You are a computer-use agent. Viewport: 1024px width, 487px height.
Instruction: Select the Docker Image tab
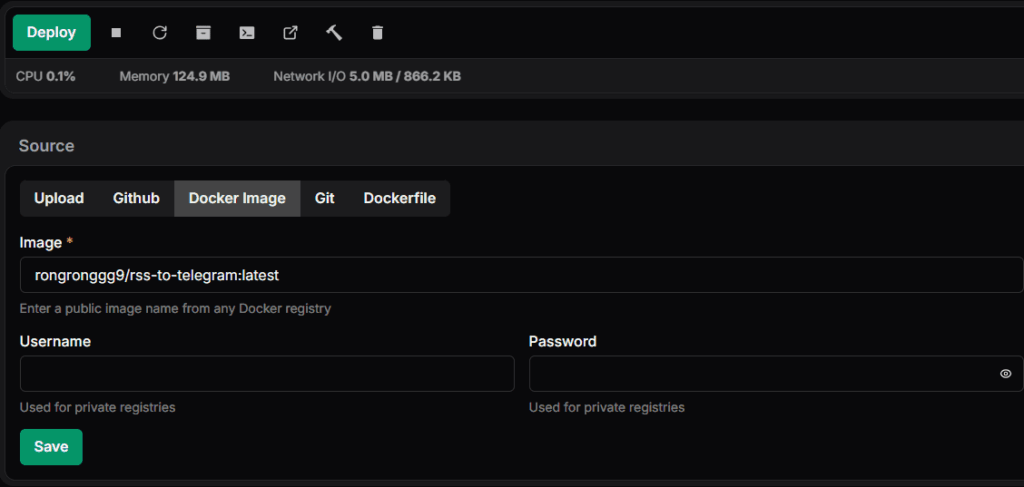pyautogui.click(x=237, y=198)
